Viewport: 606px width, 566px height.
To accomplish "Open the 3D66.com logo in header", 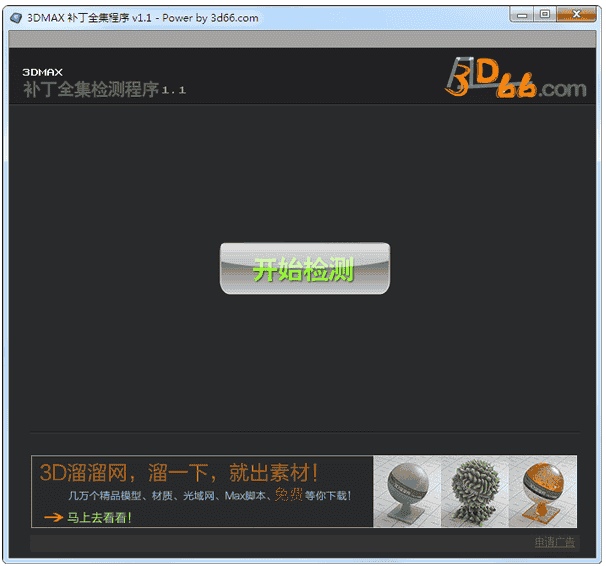I will tap(516, 77).
